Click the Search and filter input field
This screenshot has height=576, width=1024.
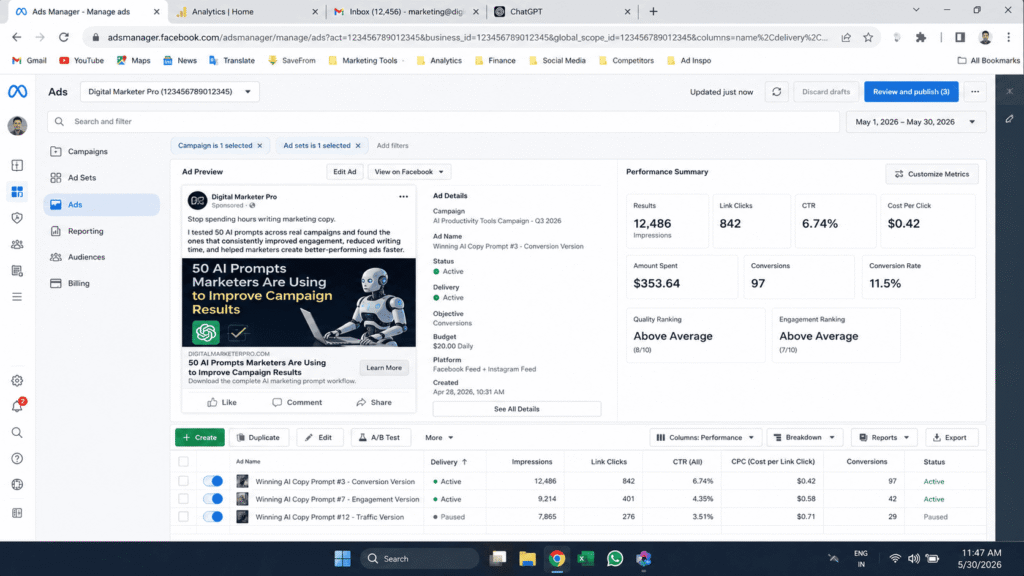pos(443,121)
